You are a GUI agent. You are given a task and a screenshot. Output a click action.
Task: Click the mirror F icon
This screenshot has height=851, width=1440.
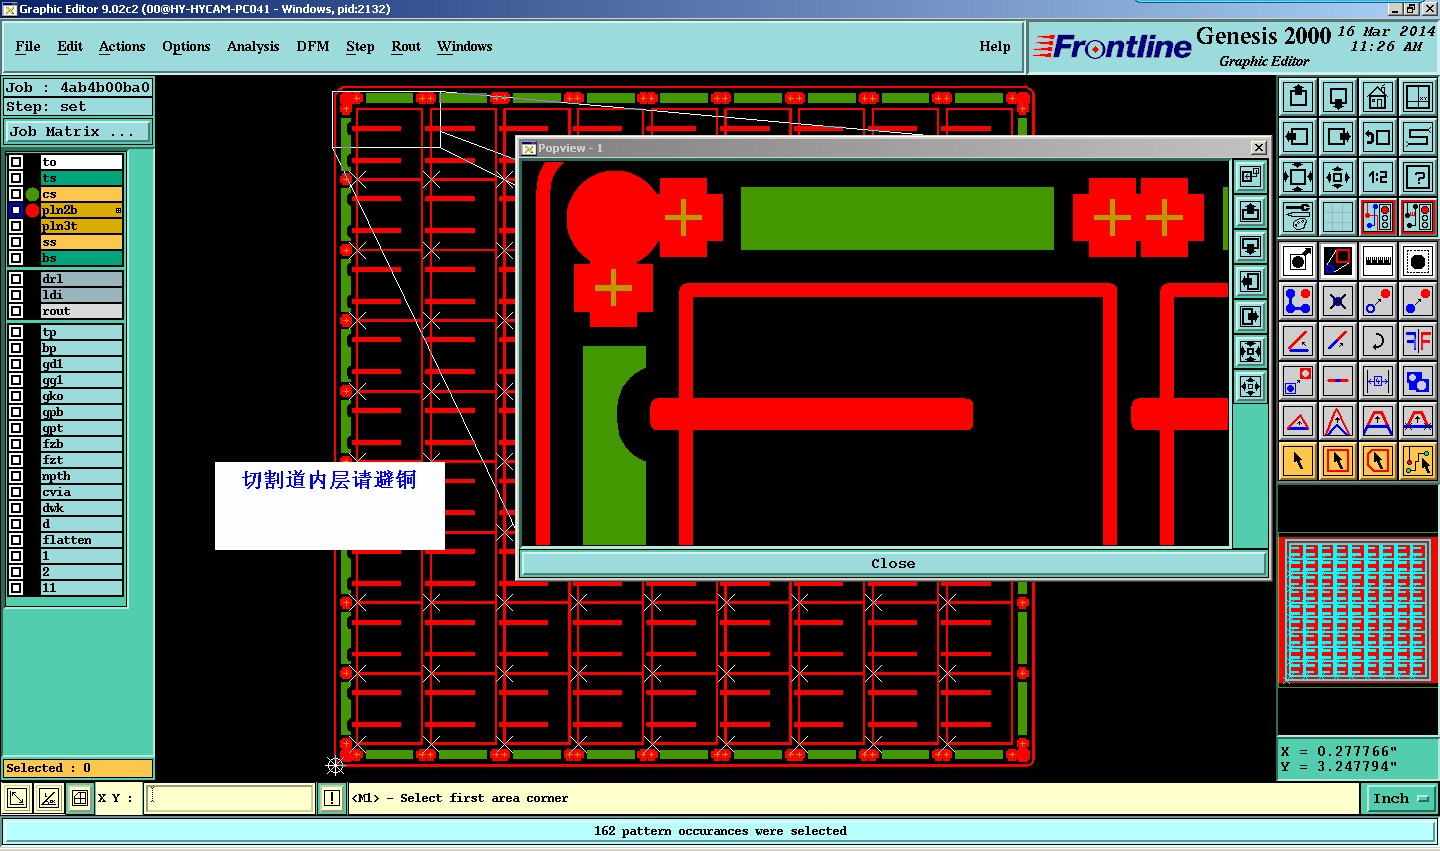1418,341
